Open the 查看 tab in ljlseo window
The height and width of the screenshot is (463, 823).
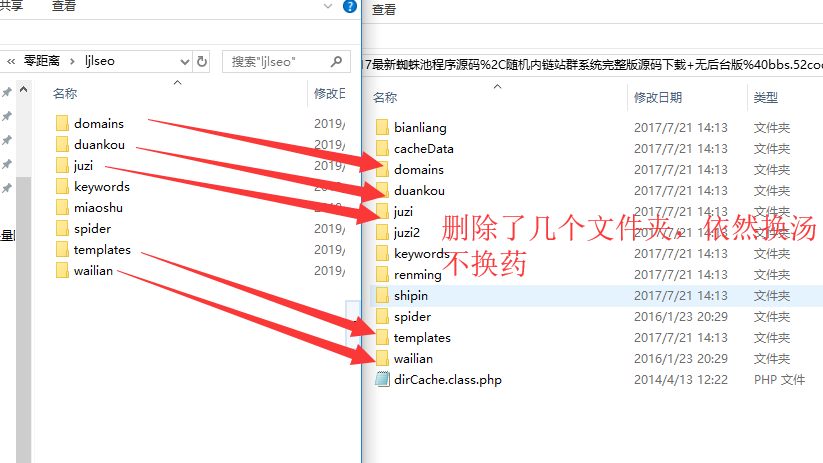click(64, 6)
